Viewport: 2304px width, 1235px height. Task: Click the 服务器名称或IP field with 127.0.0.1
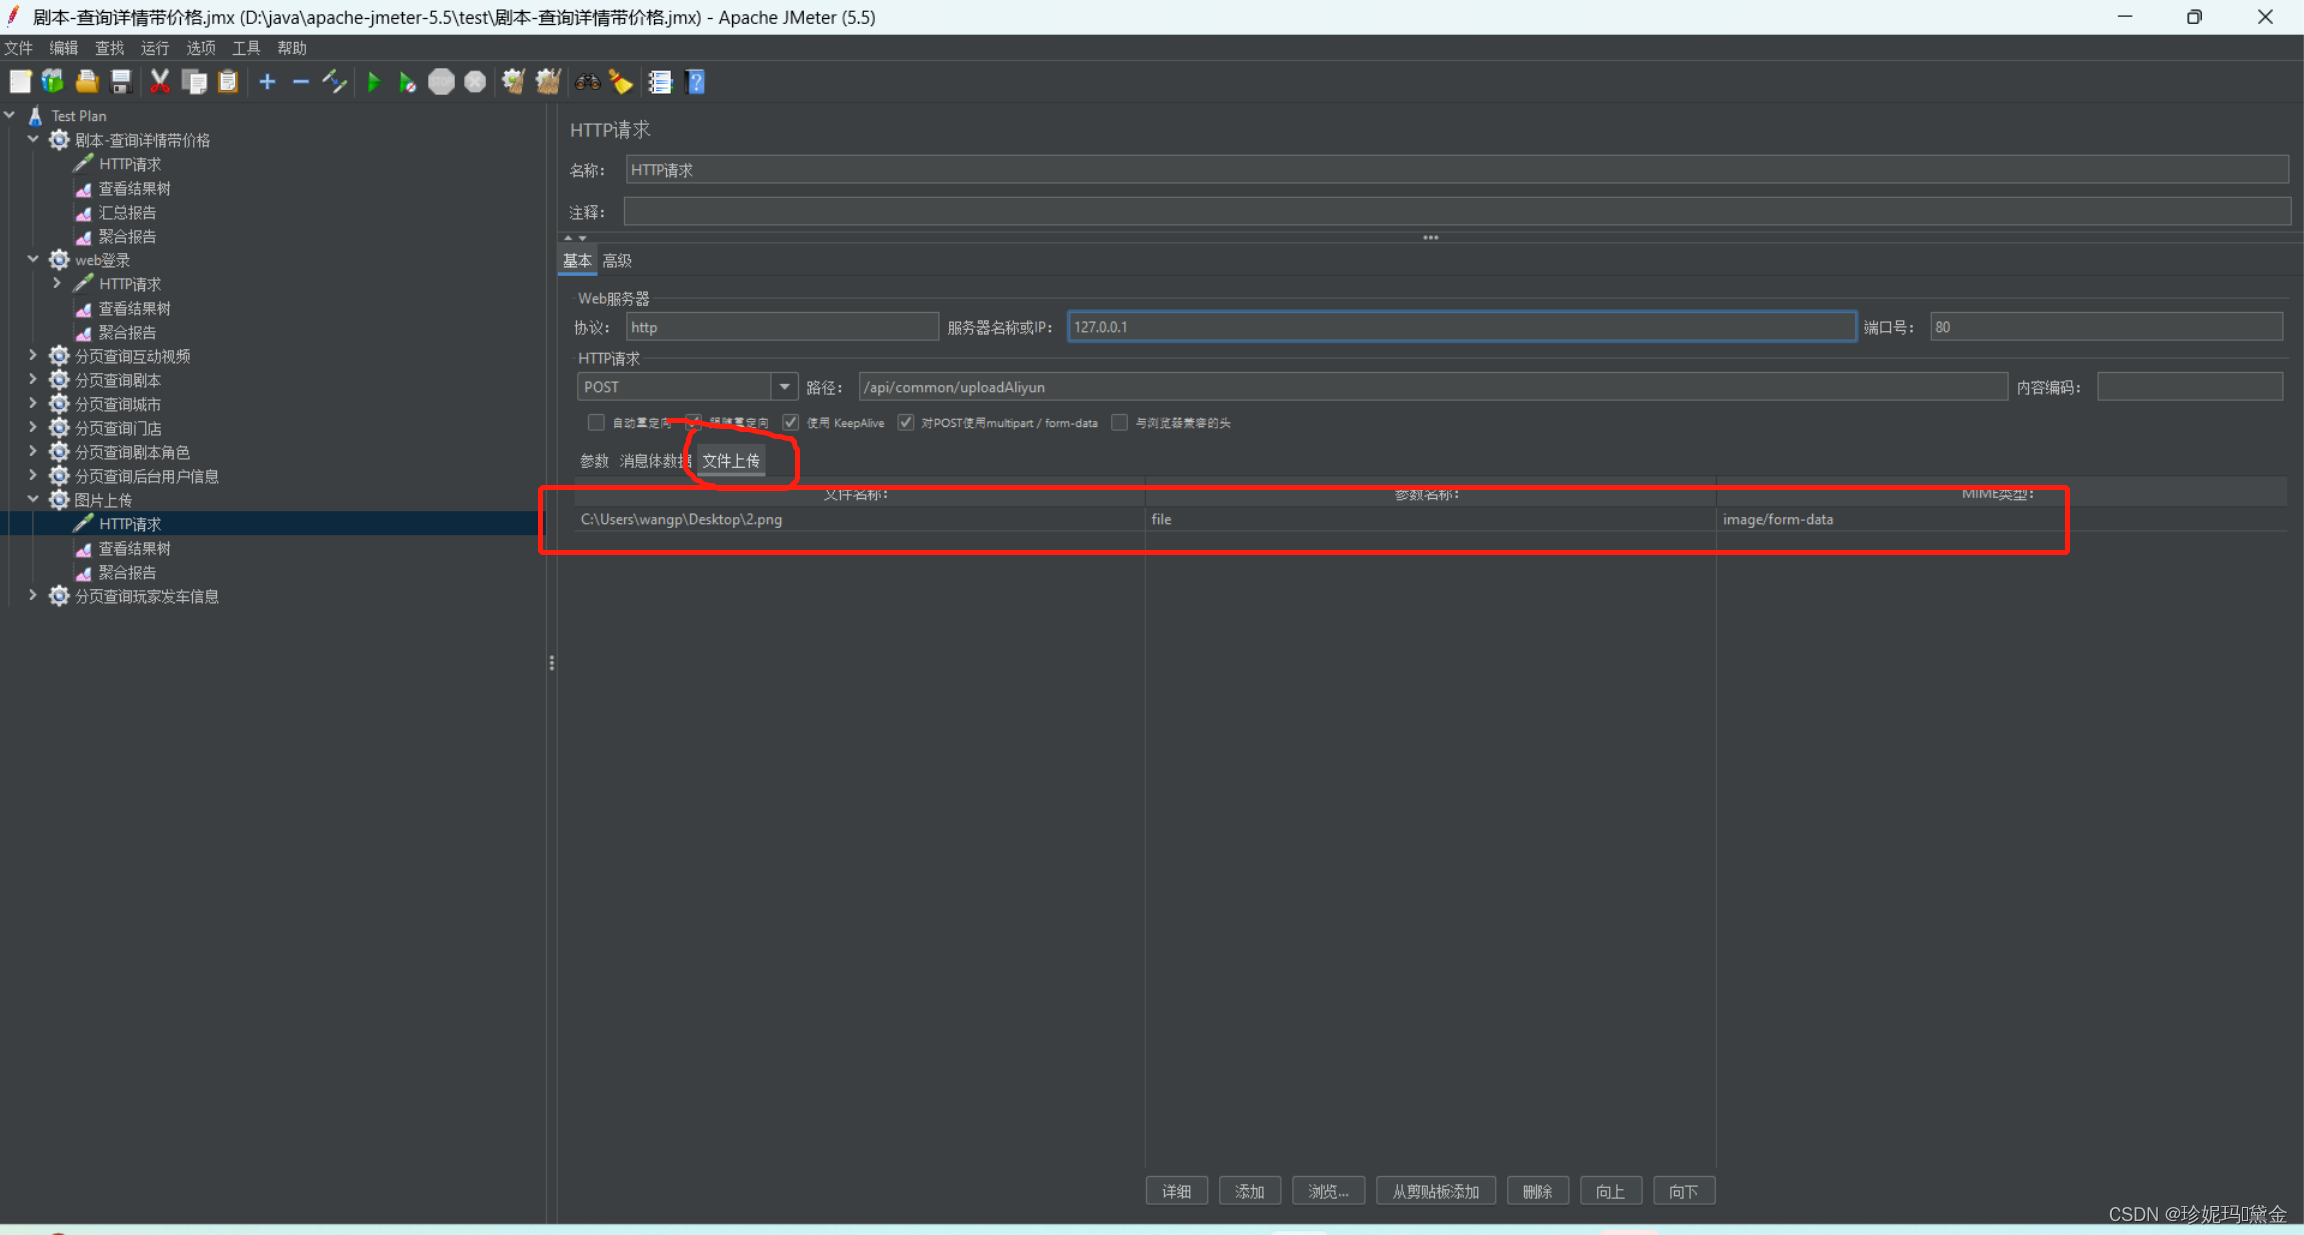[x=1462, y=327]
